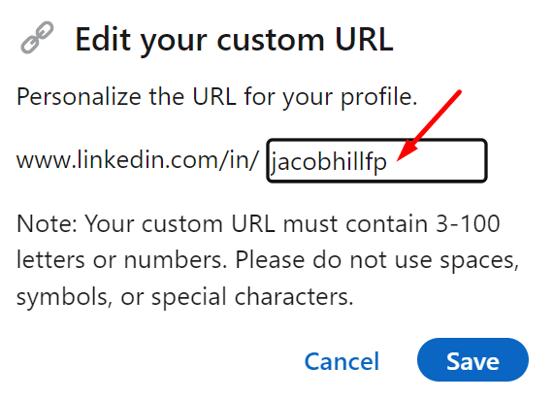This screenshot has height=400, width=553.
Task: Click the word custom in the heading
Action: tap(270, 40)
